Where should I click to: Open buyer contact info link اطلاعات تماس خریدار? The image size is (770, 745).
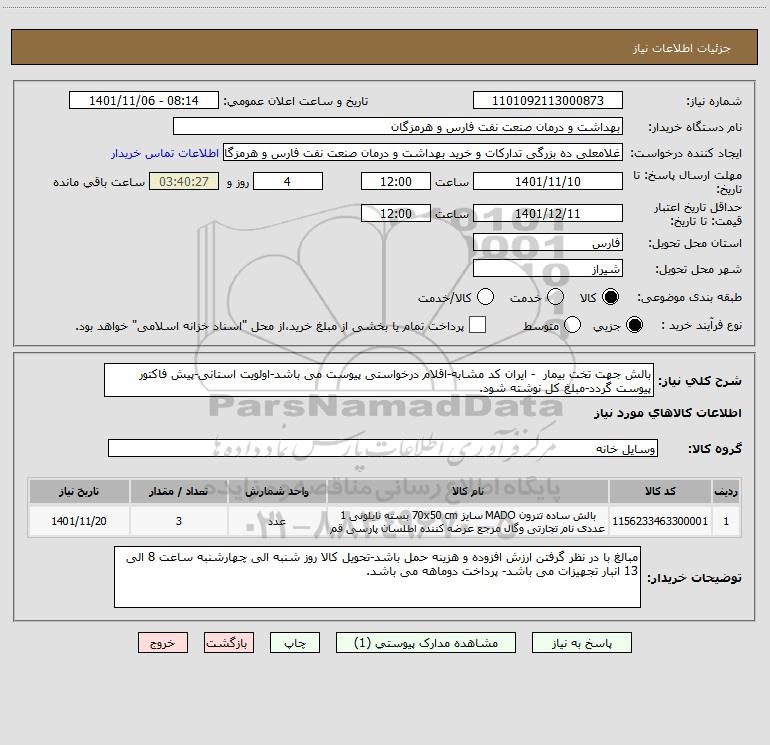pos(165,153)
